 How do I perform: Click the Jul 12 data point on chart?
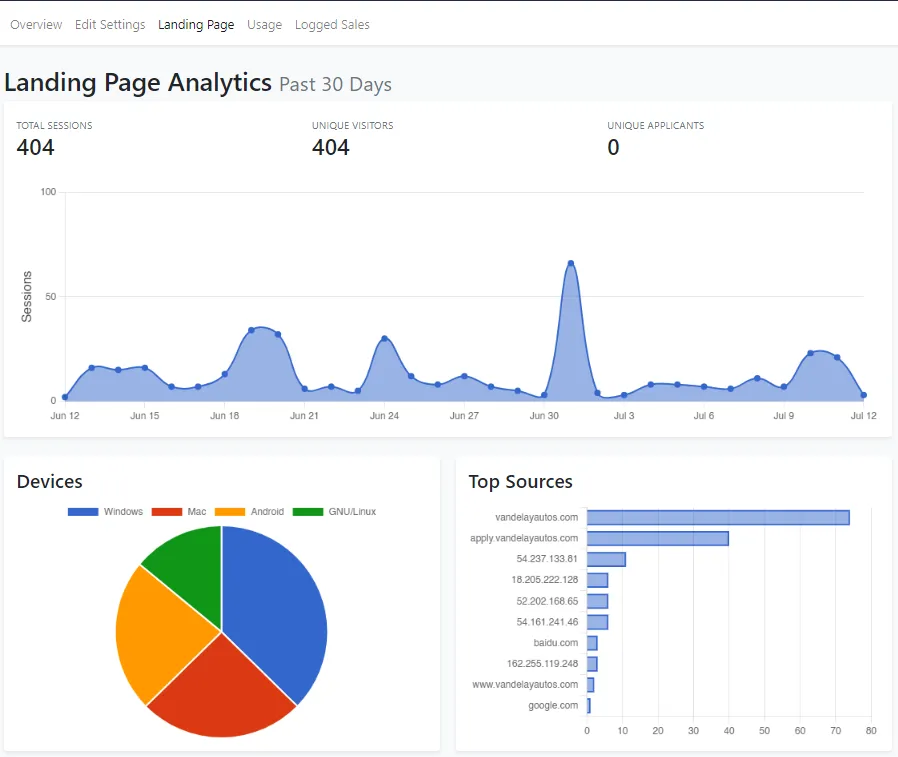click(863, 395)
